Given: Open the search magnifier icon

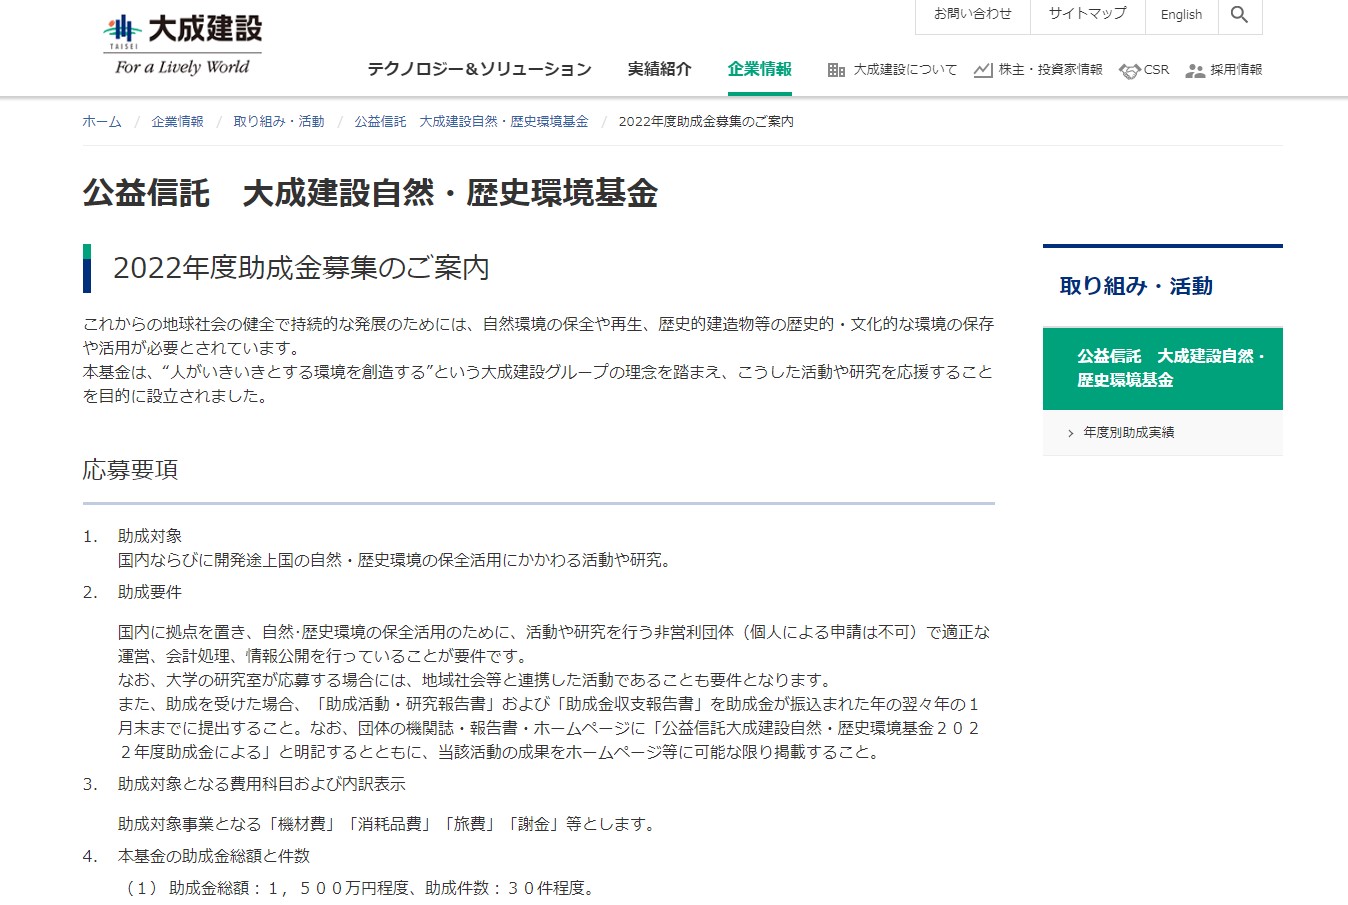Looking at the screenshot, I should (x=1240, y=16).
